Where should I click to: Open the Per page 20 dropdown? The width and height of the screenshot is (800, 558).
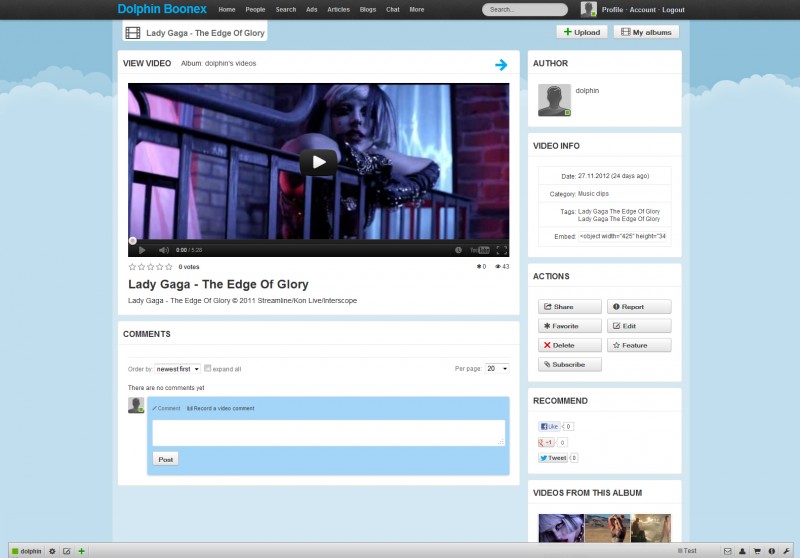(x=497, y=368)
